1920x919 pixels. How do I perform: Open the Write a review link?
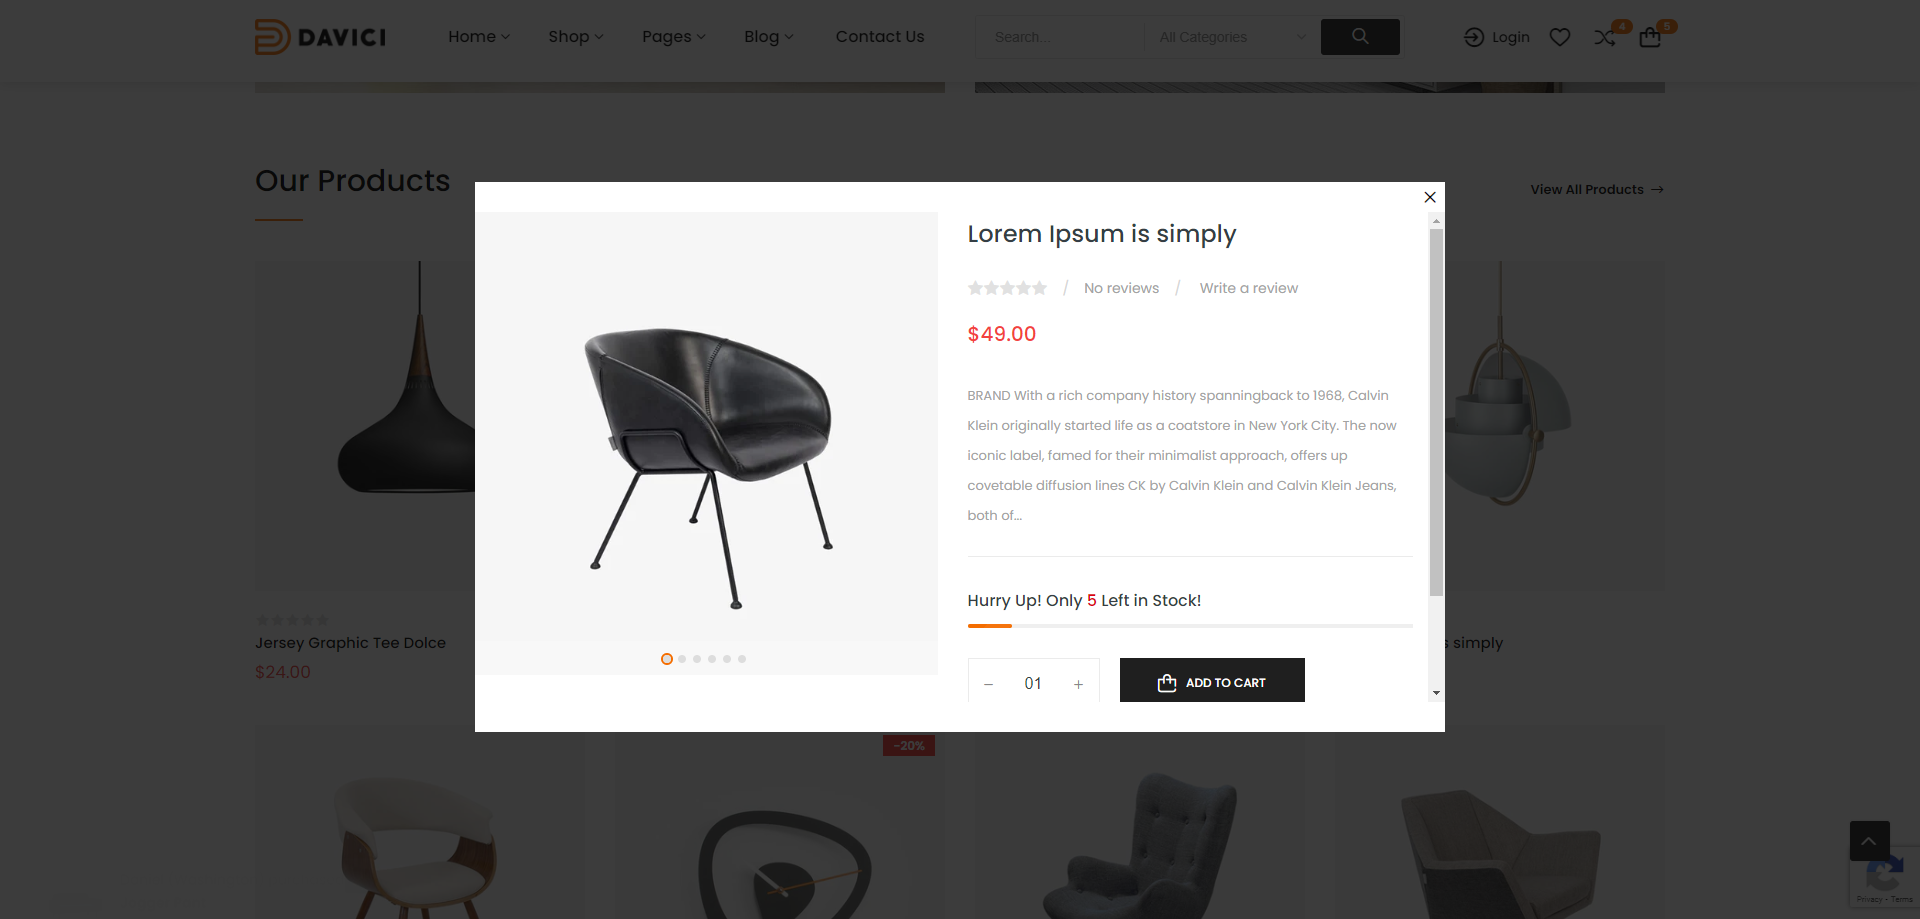[1249, 288]
